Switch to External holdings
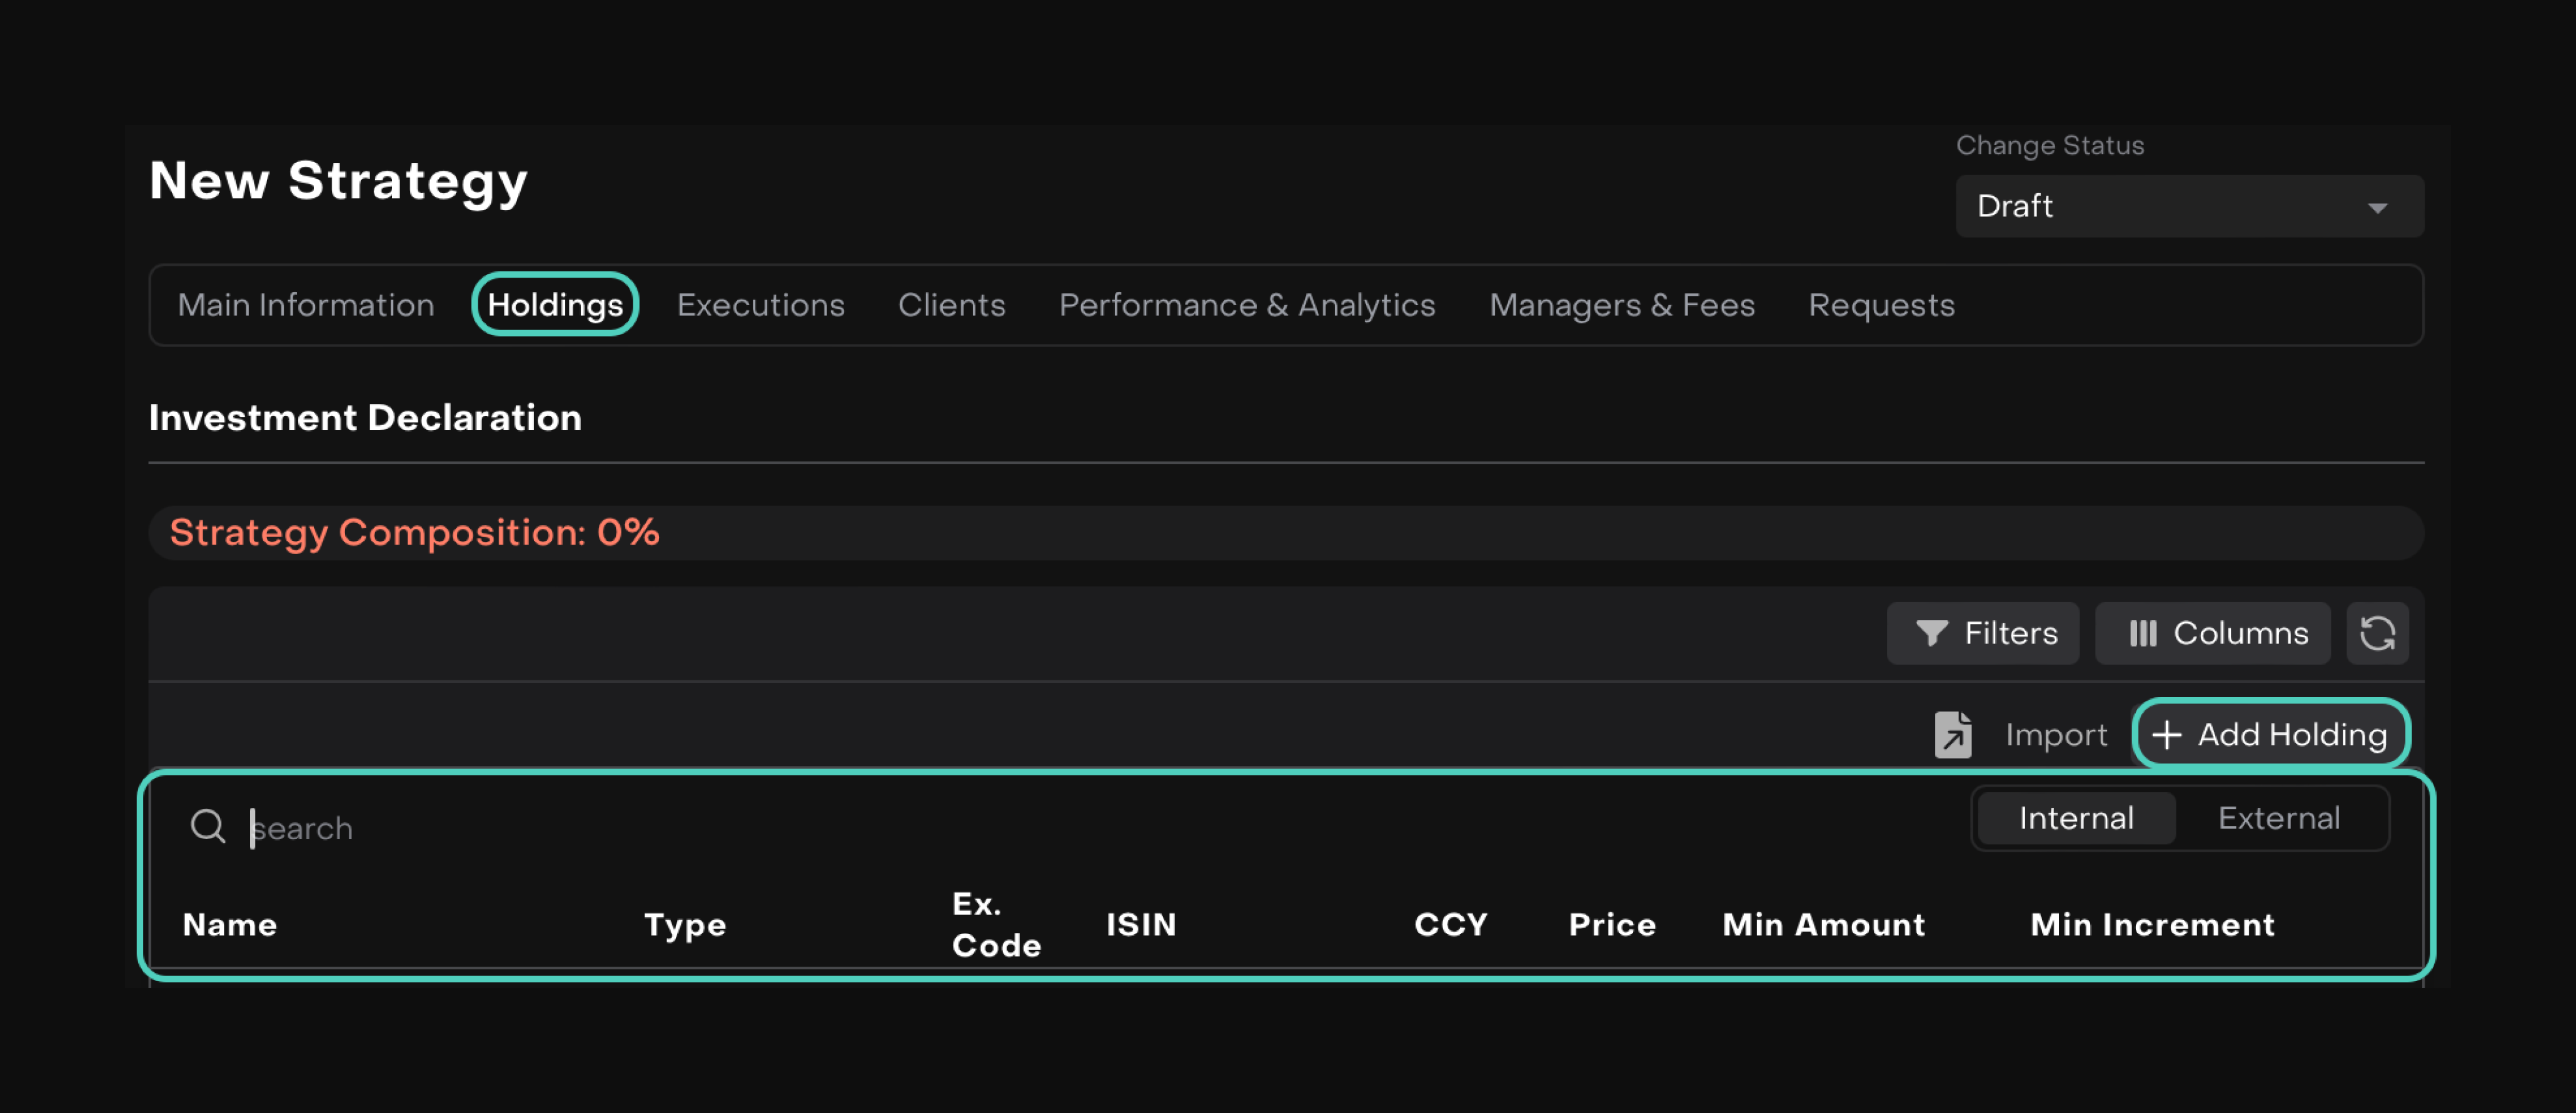The height and width of the screenshot is (1113, 2576). coord(2278,818)
